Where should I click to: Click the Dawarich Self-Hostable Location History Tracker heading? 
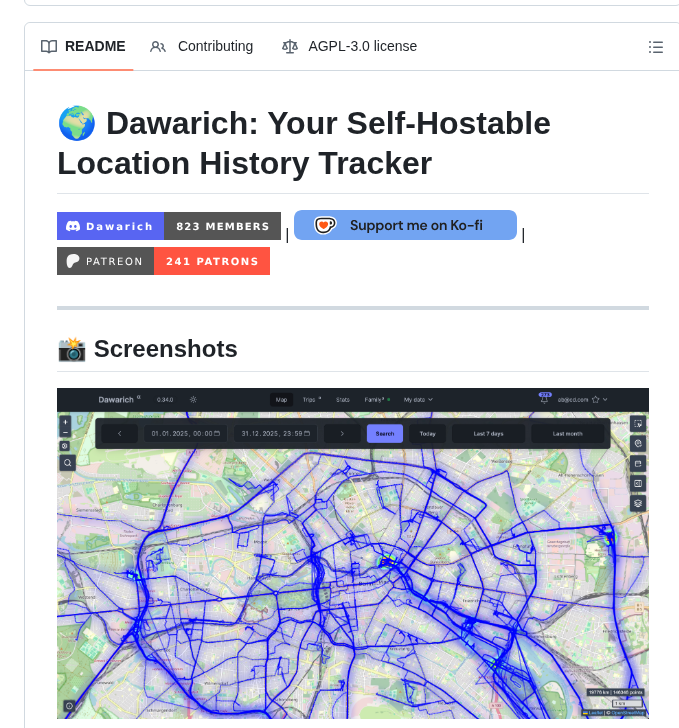pyautogui.click(x=304, y=143)
